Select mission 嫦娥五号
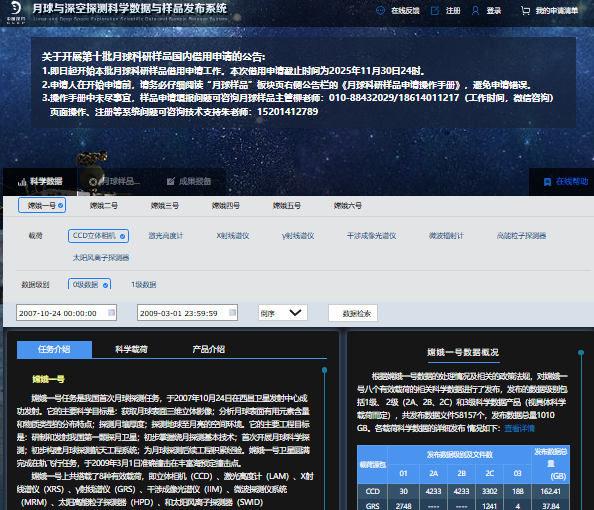The height and width of the screenshot is (510, 594). [x=286, y=205]
